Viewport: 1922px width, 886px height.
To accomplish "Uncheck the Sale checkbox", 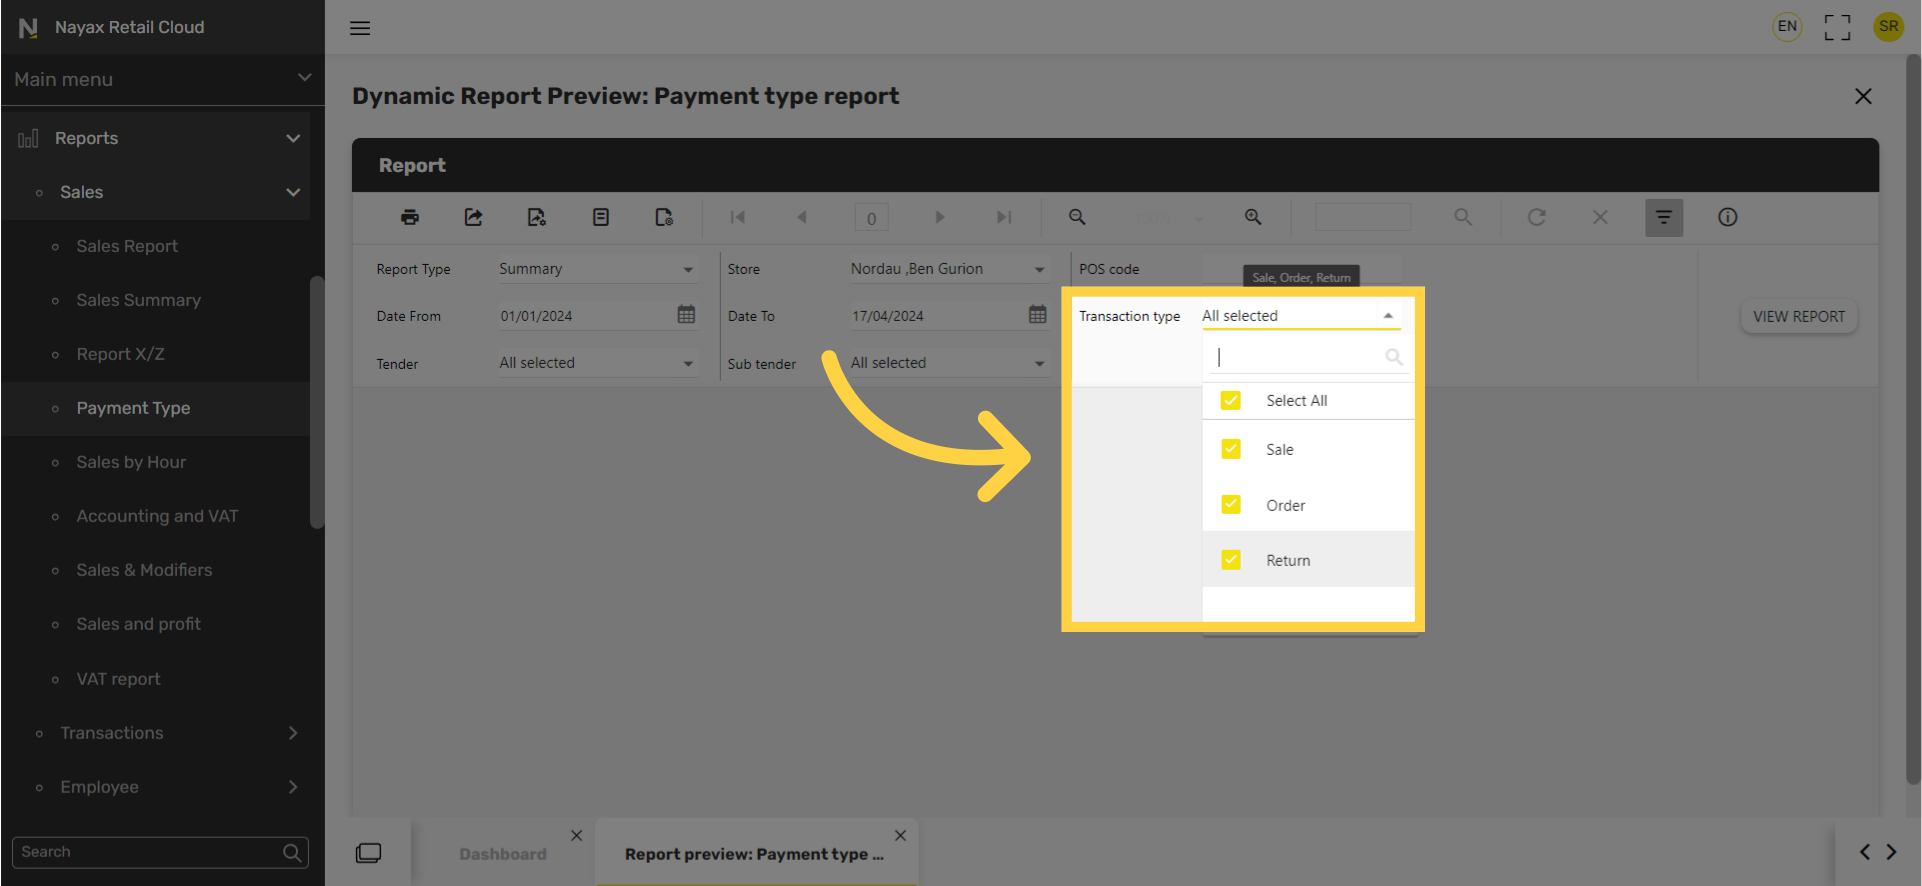I will coord(1231,449).
